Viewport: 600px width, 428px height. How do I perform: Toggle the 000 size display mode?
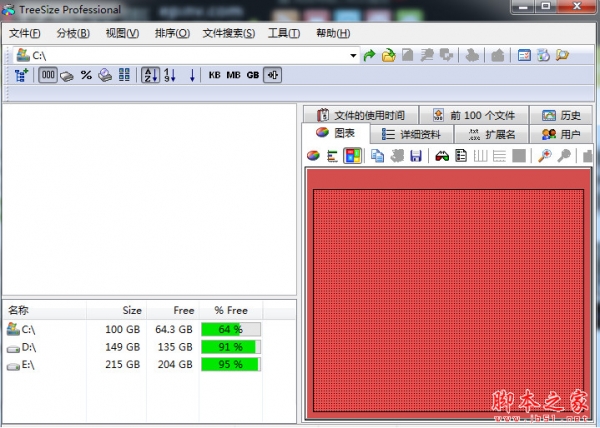[x=48, y=75]
